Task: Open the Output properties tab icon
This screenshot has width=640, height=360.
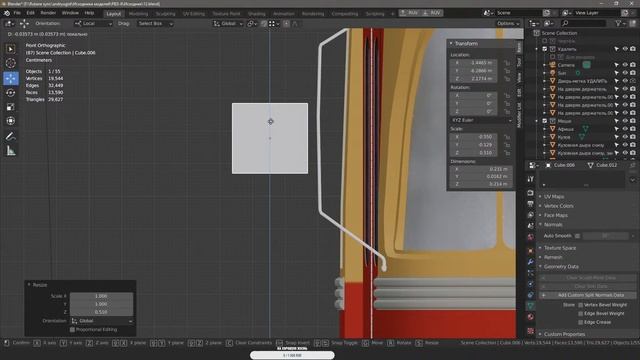Action: [530, 204]
